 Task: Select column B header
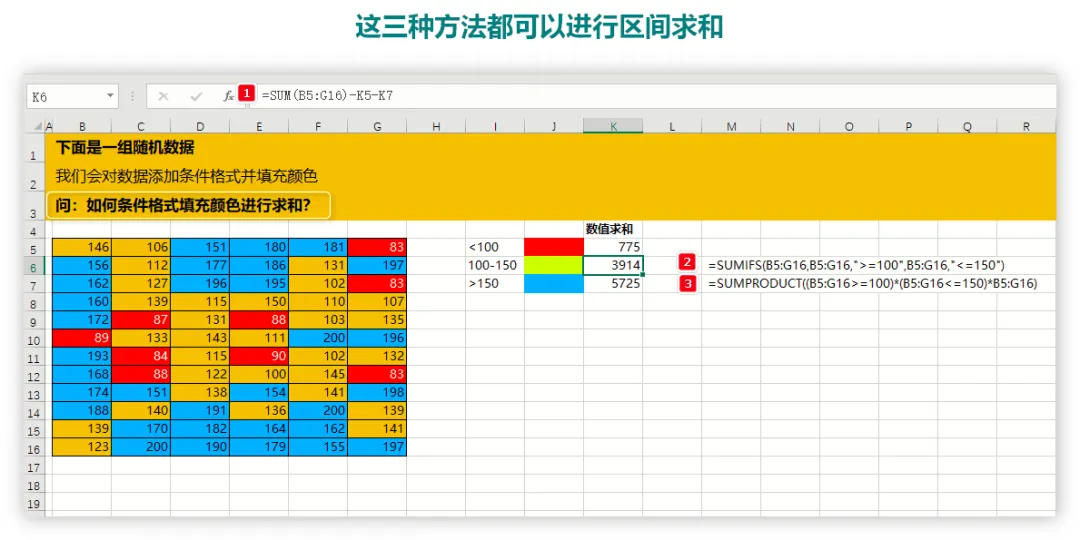(82, 126)
